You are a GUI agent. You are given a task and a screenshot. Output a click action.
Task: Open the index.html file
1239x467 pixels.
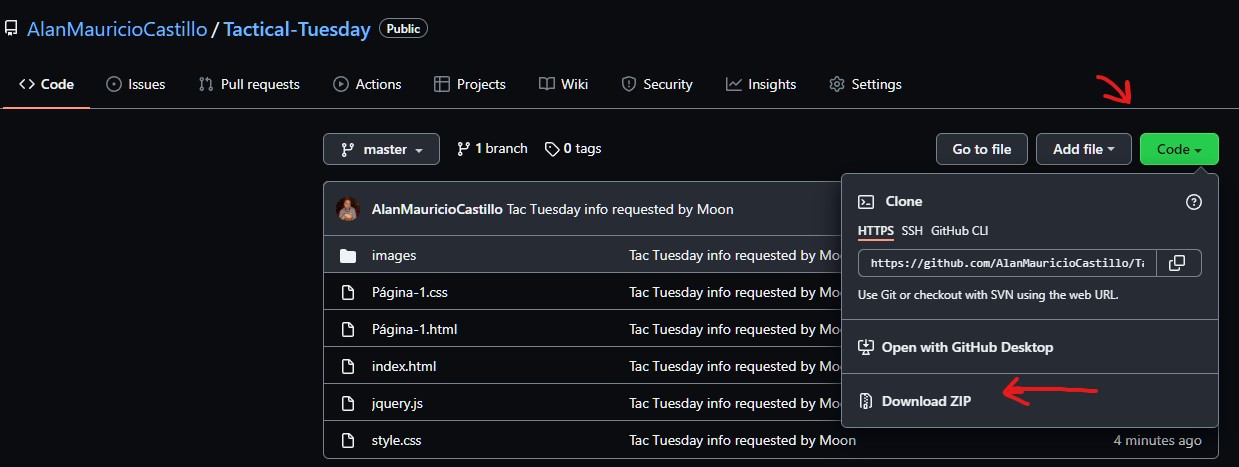tap(404, 366)
